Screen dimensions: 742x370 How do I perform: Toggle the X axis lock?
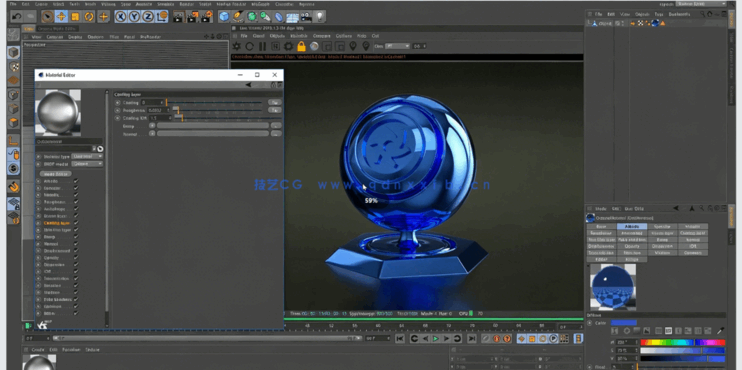(121, 17)
